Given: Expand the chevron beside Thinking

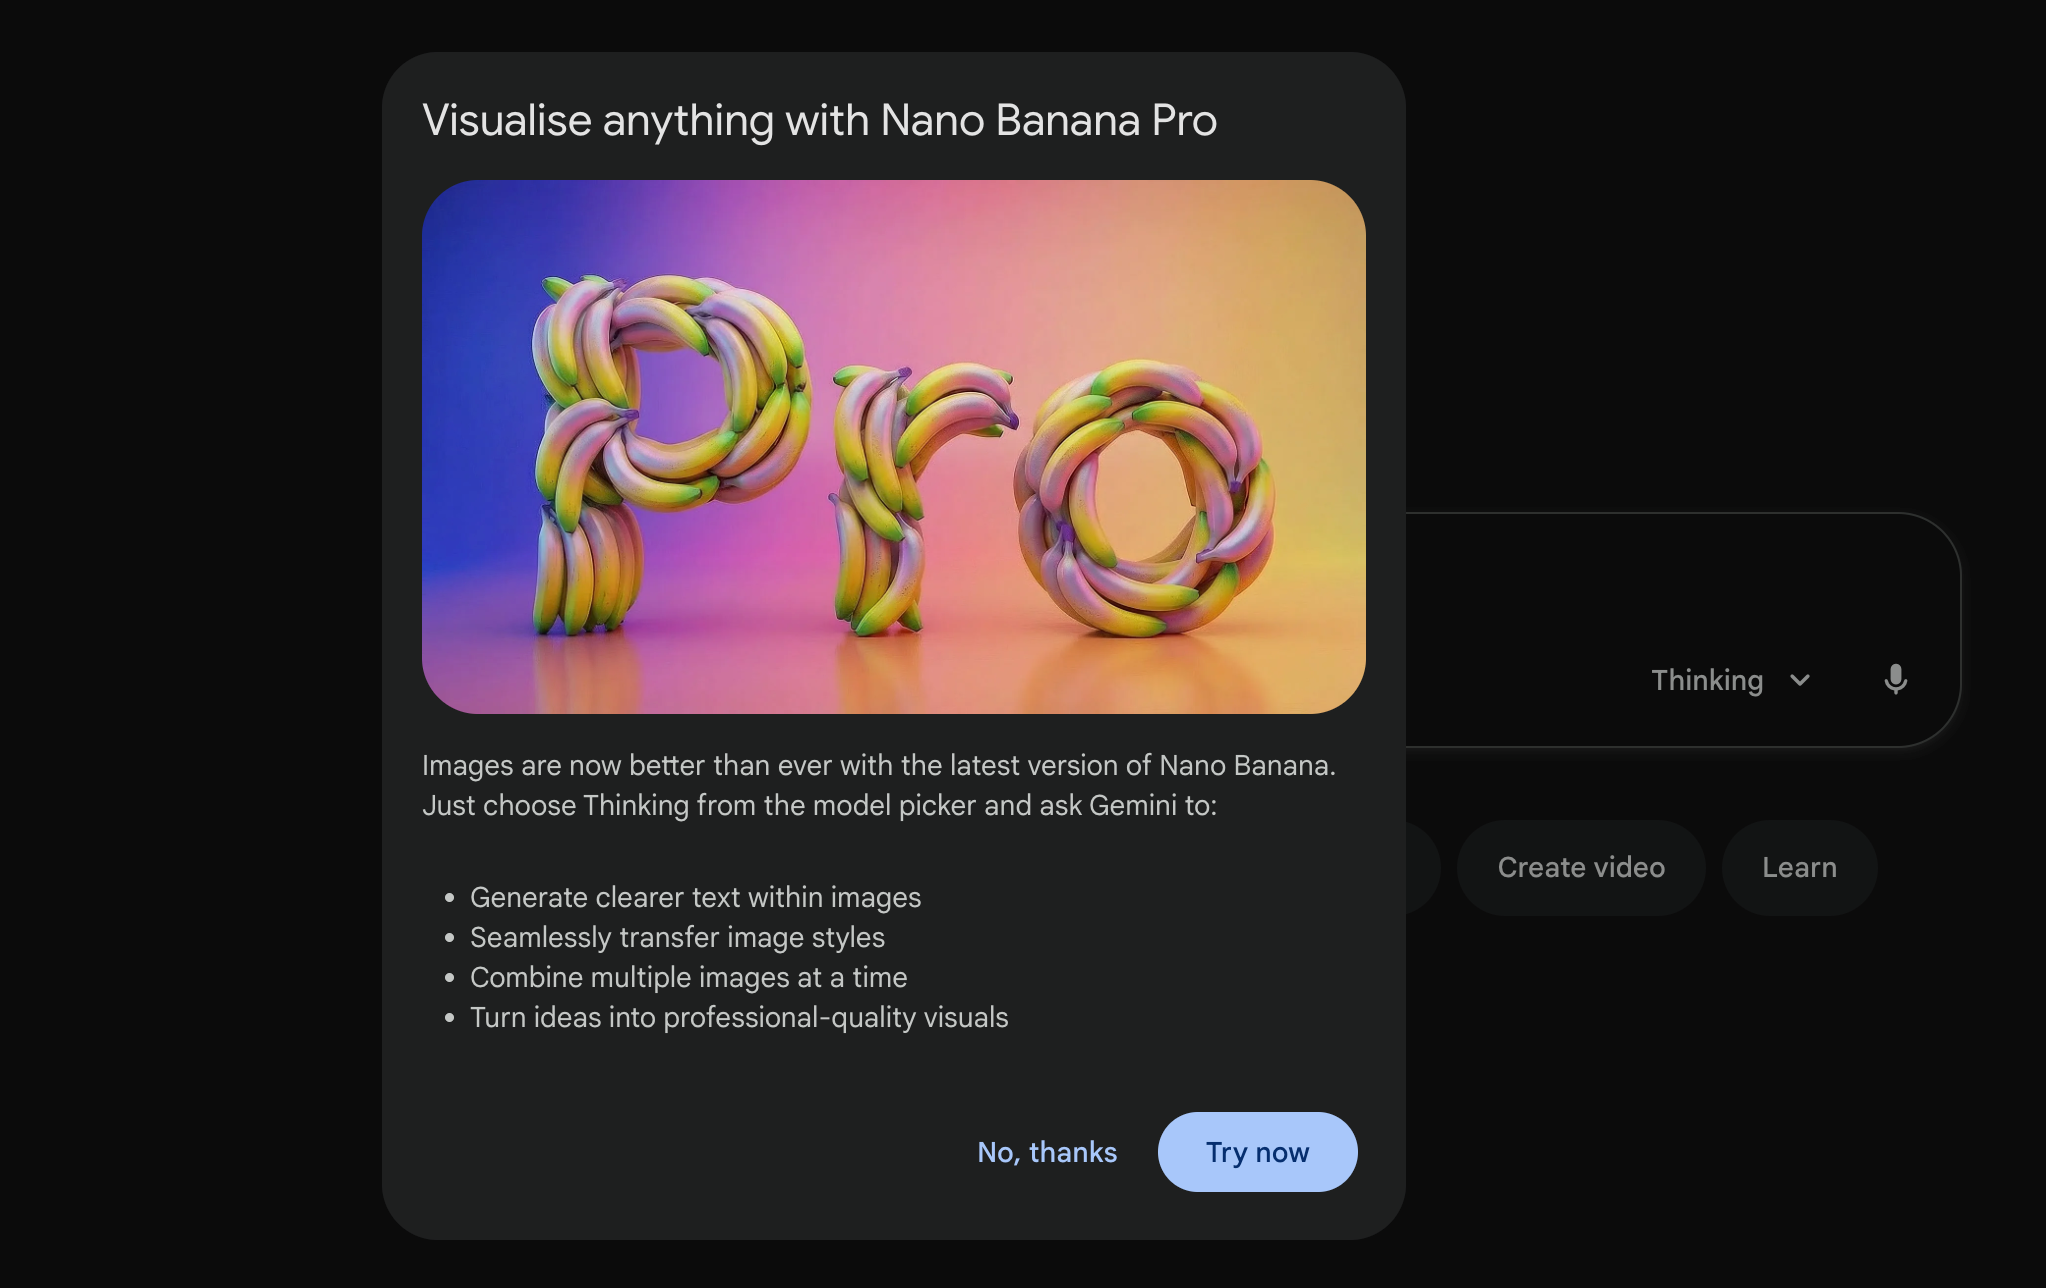Looking at the screenshot, I should (x=1800, y=680).
